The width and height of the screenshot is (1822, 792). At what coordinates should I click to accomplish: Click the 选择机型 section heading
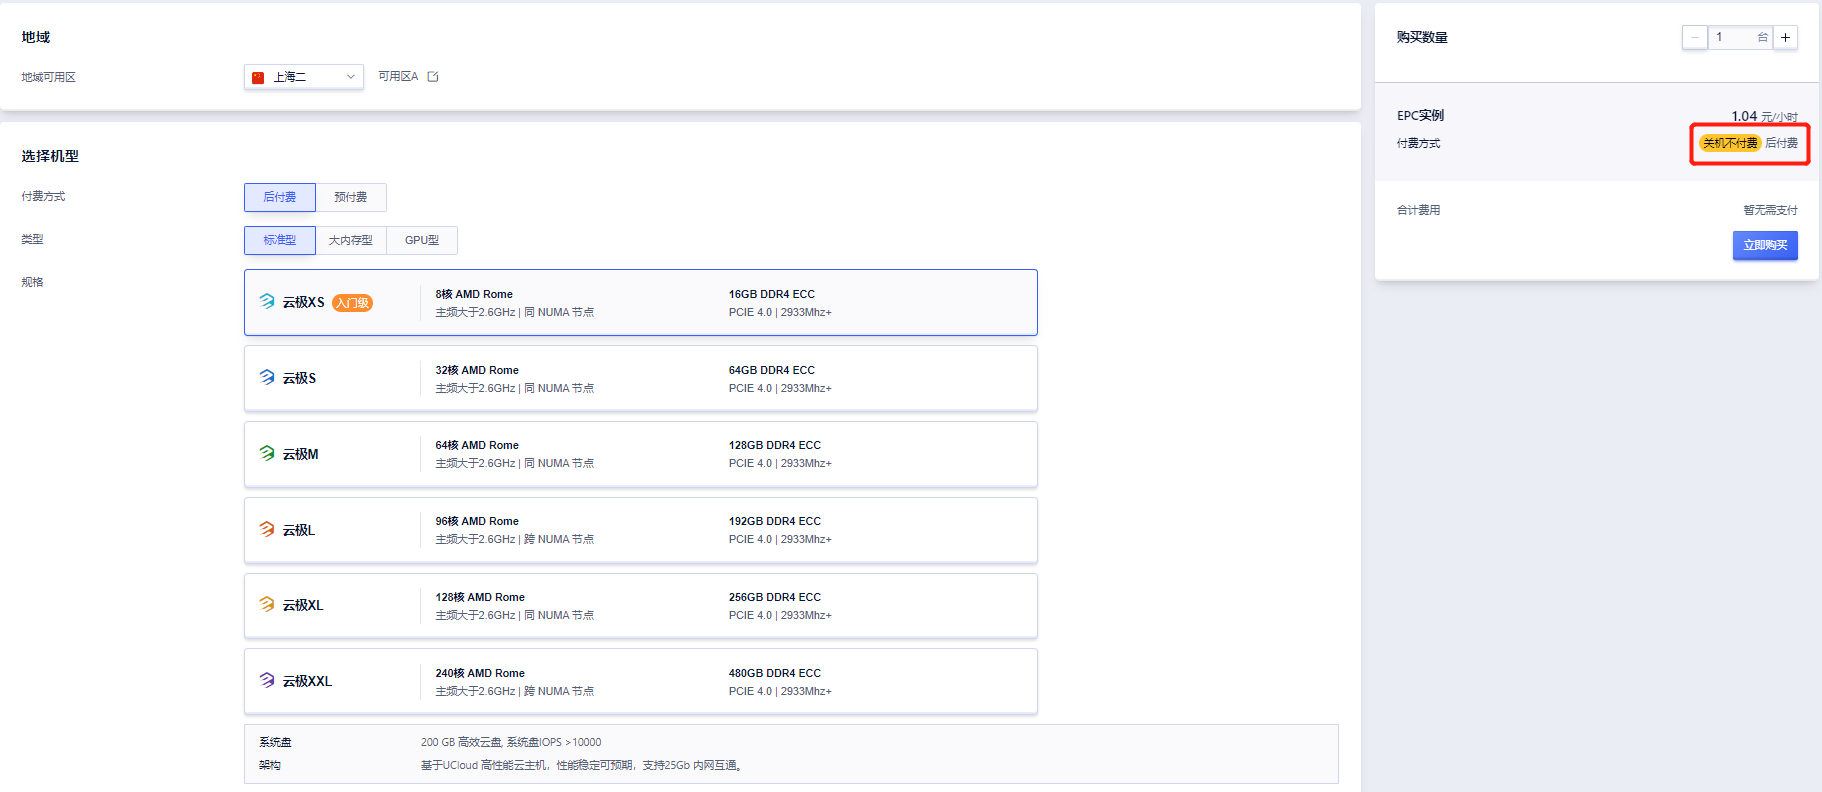pyautogui.click(x=50, y=156)
